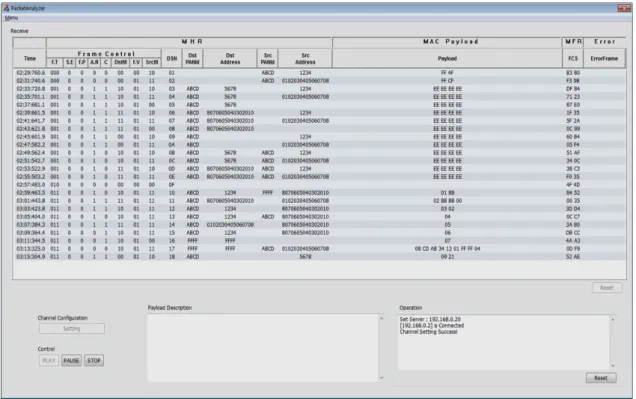Select packet row at time 02:41:641.7

pyautogui.click(x=319, y=121)
